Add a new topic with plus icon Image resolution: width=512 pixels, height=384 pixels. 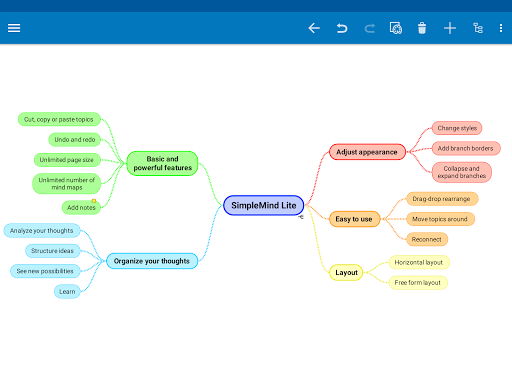point(450,28)
